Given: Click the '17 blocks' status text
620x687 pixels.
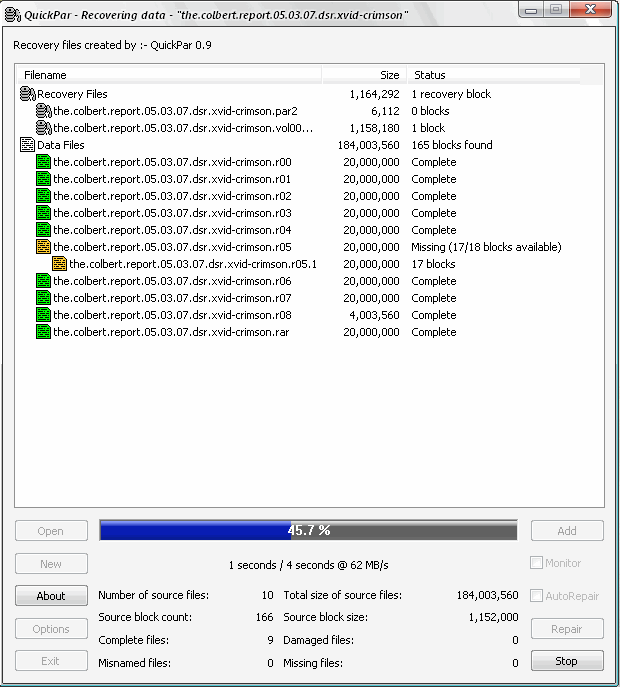Looking at the screenshot, I should [x=433, y=264].
